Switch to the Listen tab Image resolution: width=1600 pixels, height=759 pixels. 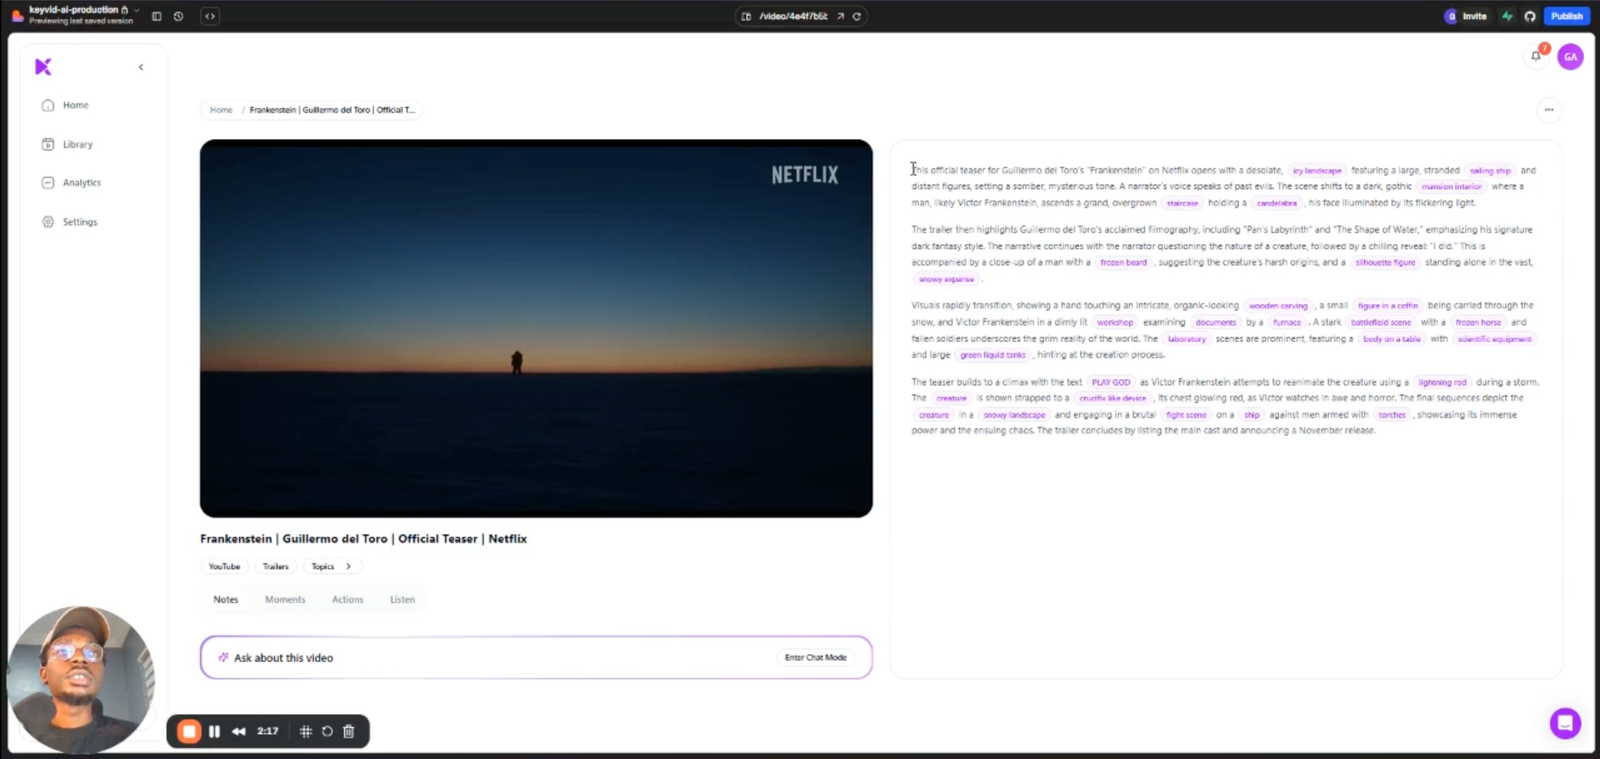(x=402, y=599)
